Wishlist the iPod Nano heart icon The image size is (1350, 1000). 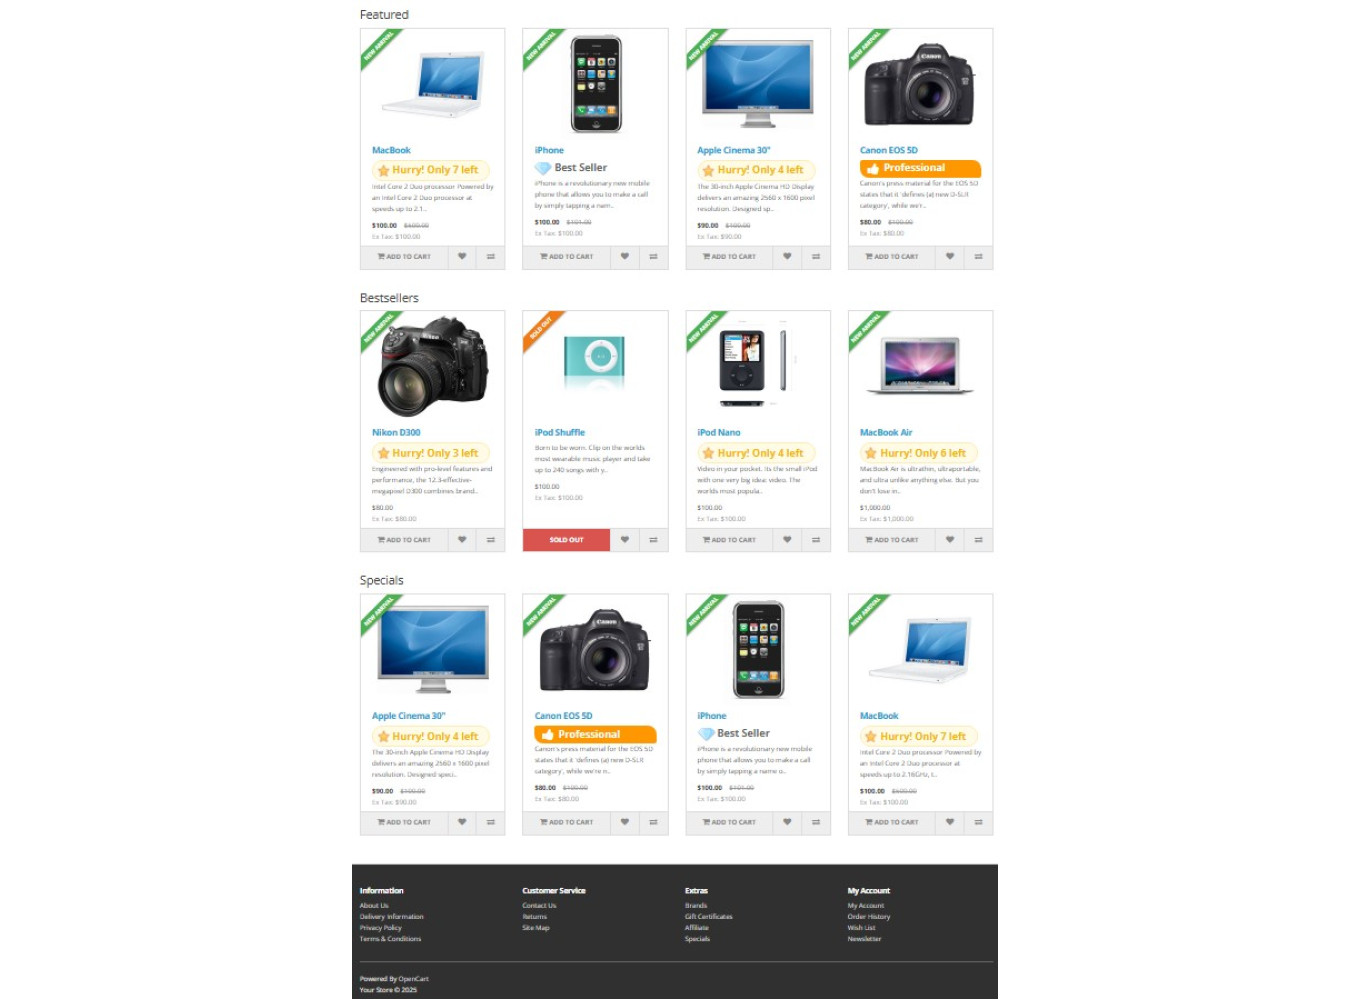[787, 540]
